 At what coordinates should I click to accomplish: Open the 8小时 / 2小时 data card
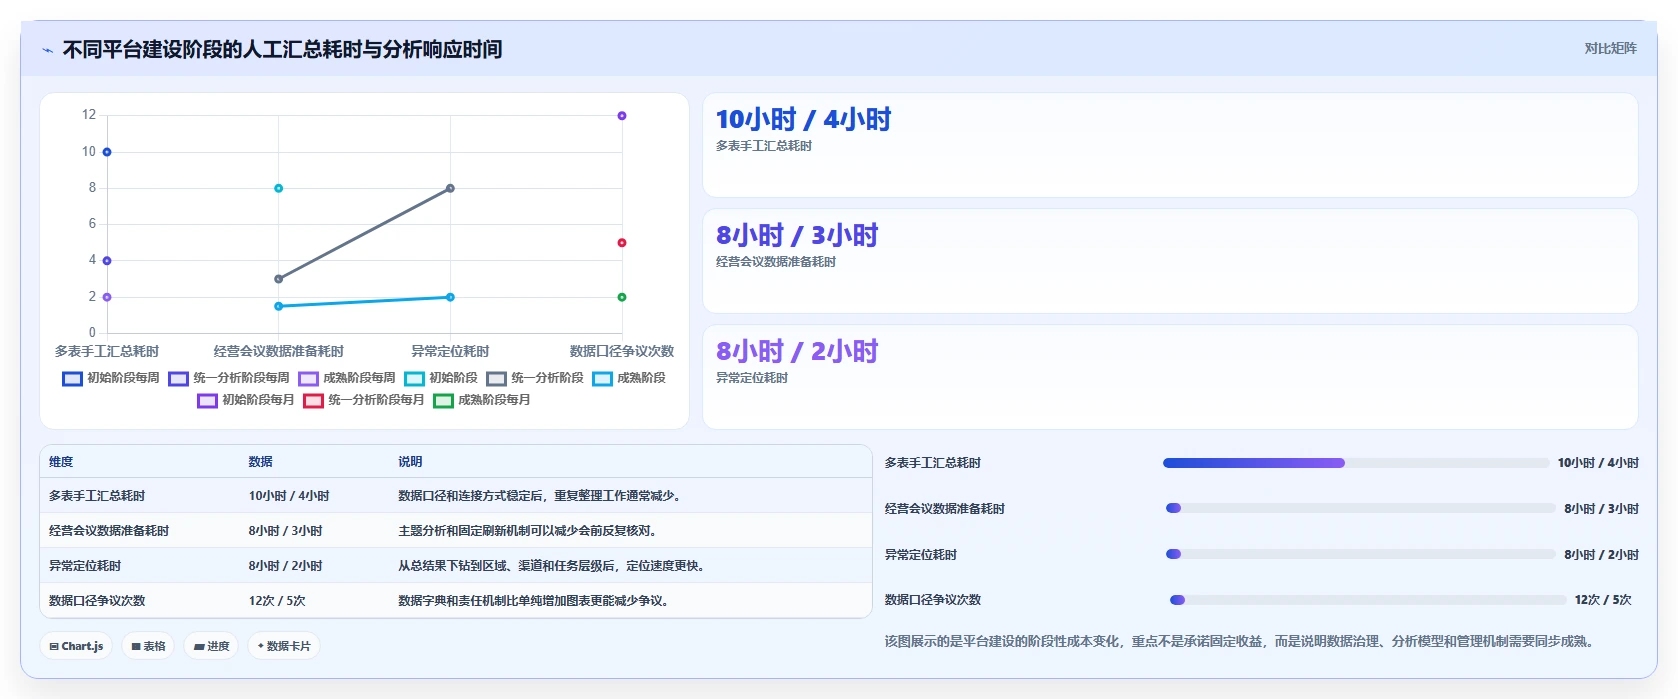[1170, 377]
